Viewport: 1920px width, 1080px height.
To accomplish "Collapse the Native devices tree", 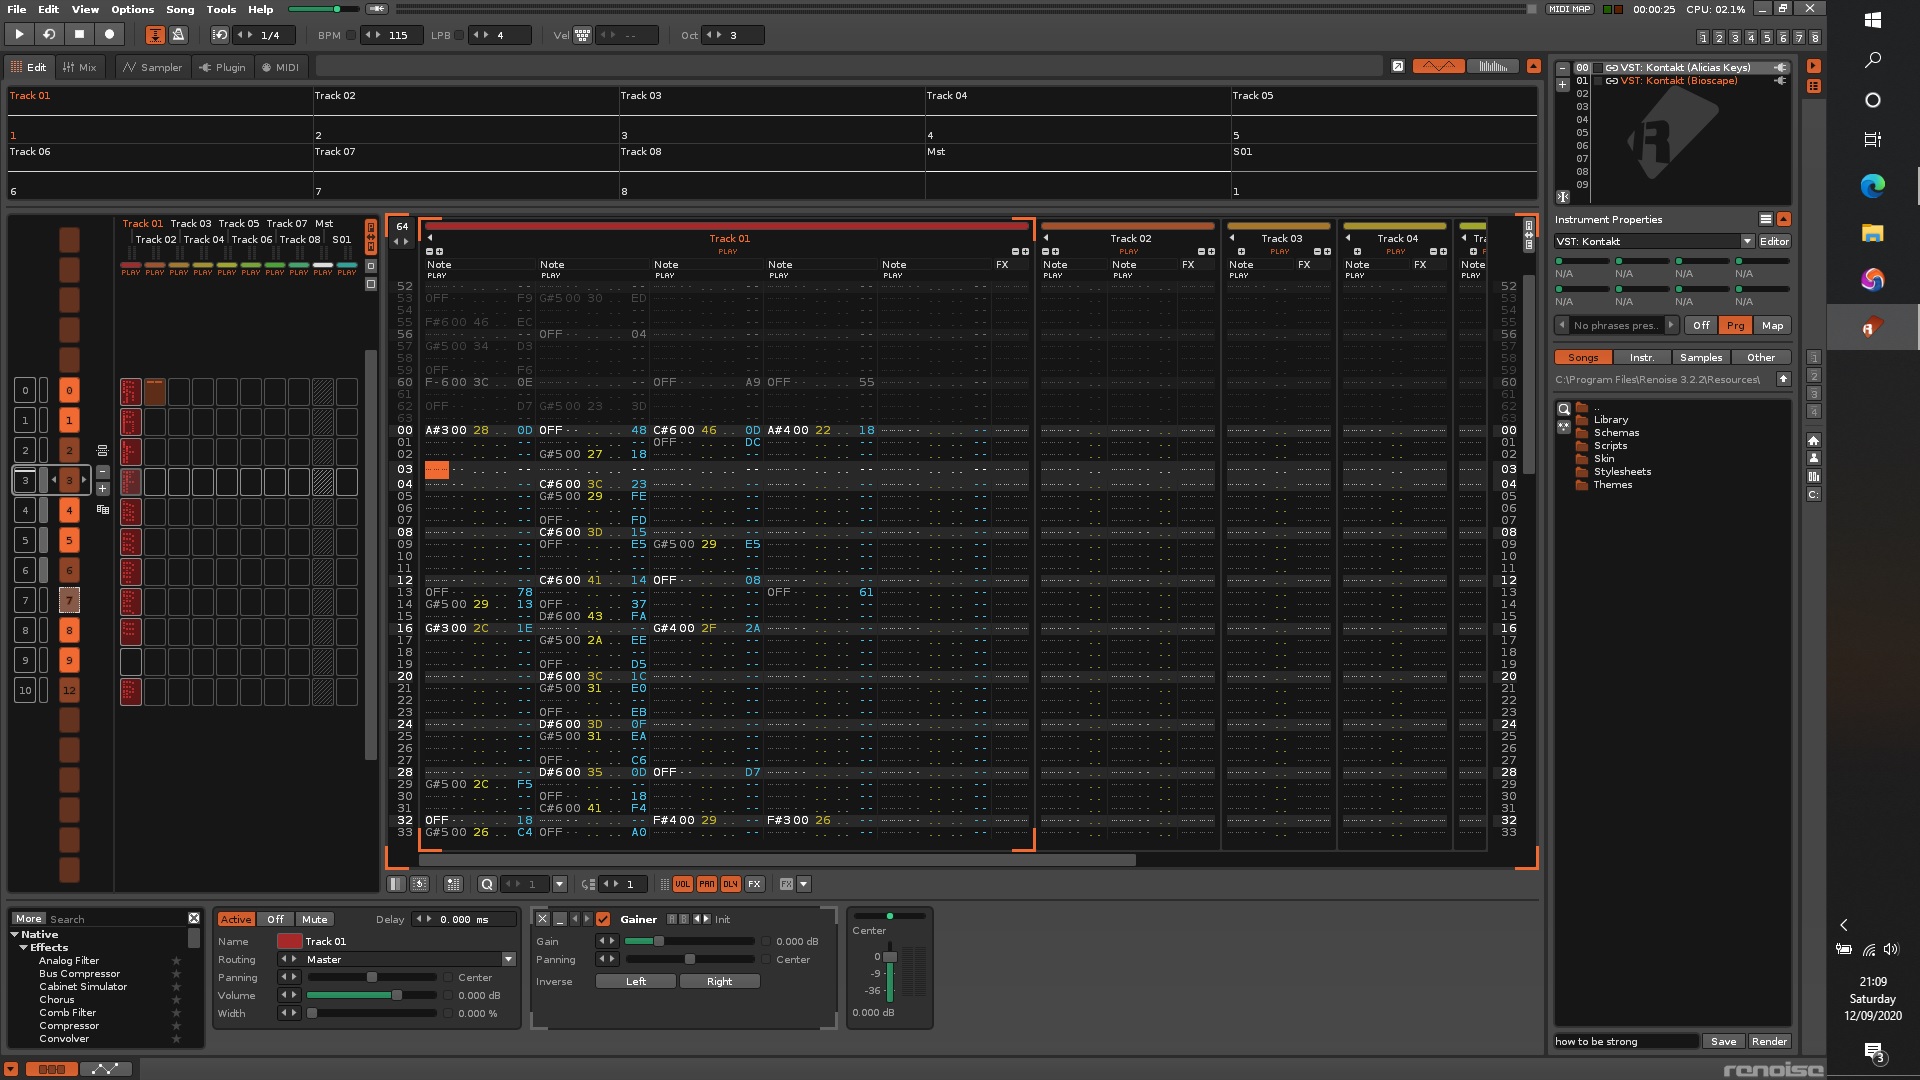I will pyautogui.click(x=15, y=934).
